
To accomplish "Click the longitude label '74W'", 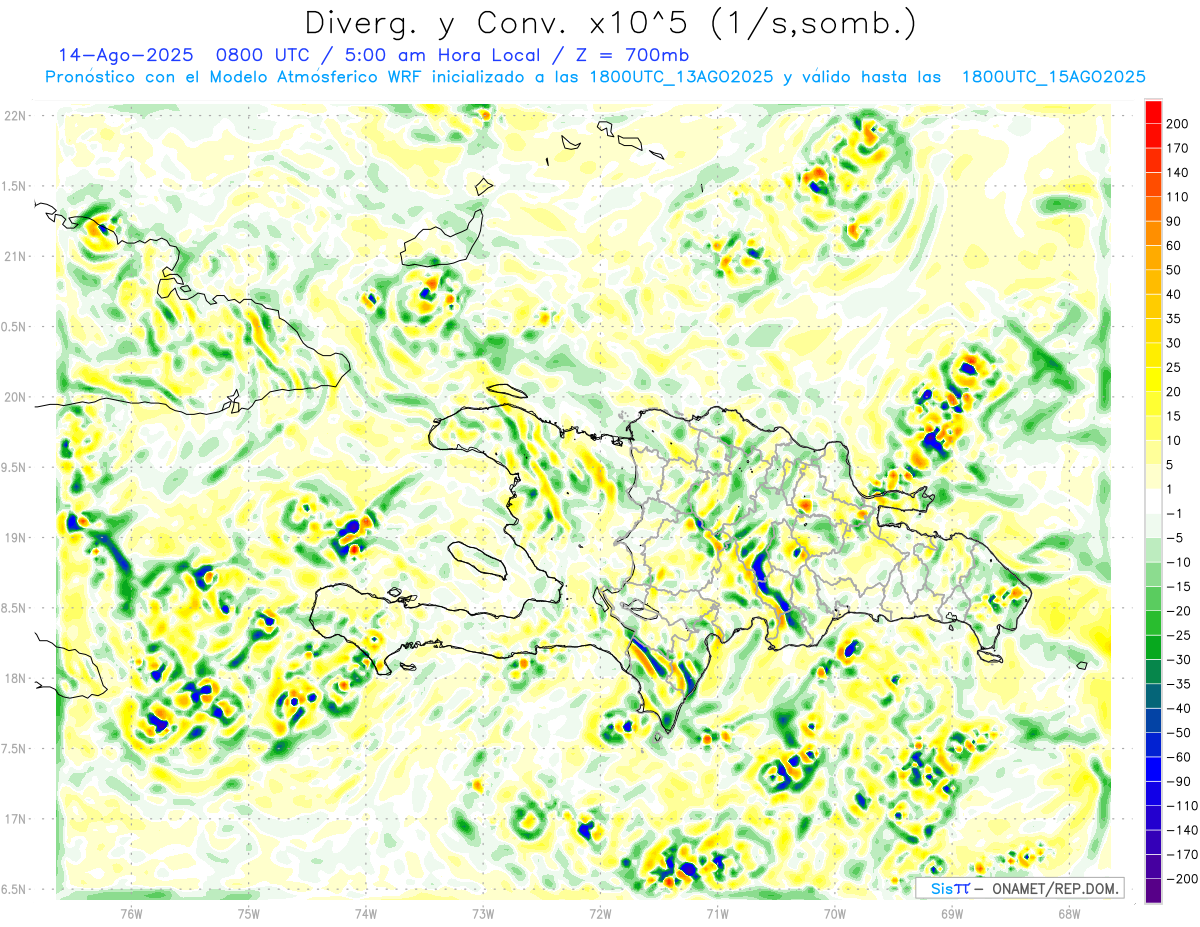I will 366,913.
